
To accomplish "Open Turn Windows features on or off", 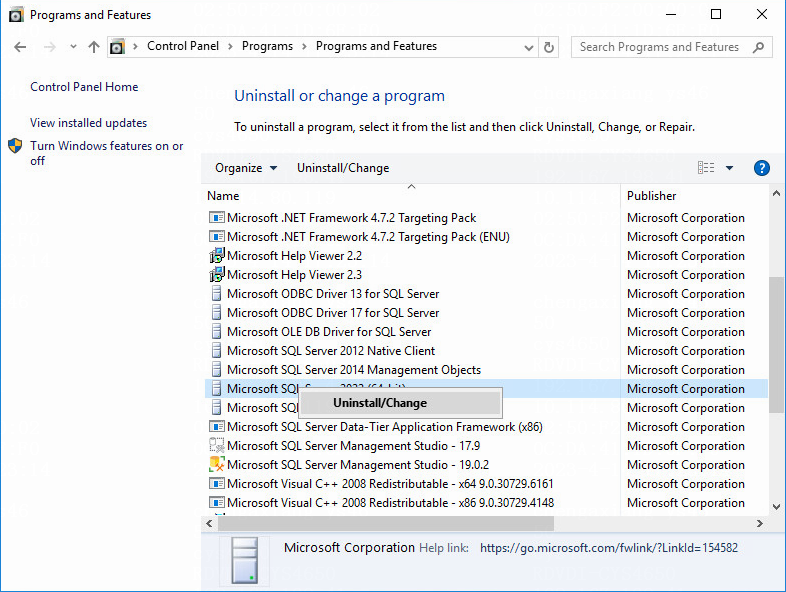I will click(107, 153).
